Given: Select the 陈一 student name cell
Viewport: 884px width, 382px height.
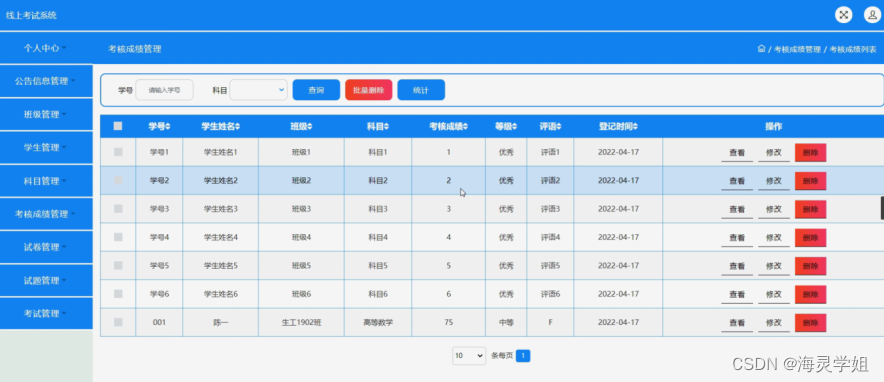Looking at the screenshot, I should (220, 322).
